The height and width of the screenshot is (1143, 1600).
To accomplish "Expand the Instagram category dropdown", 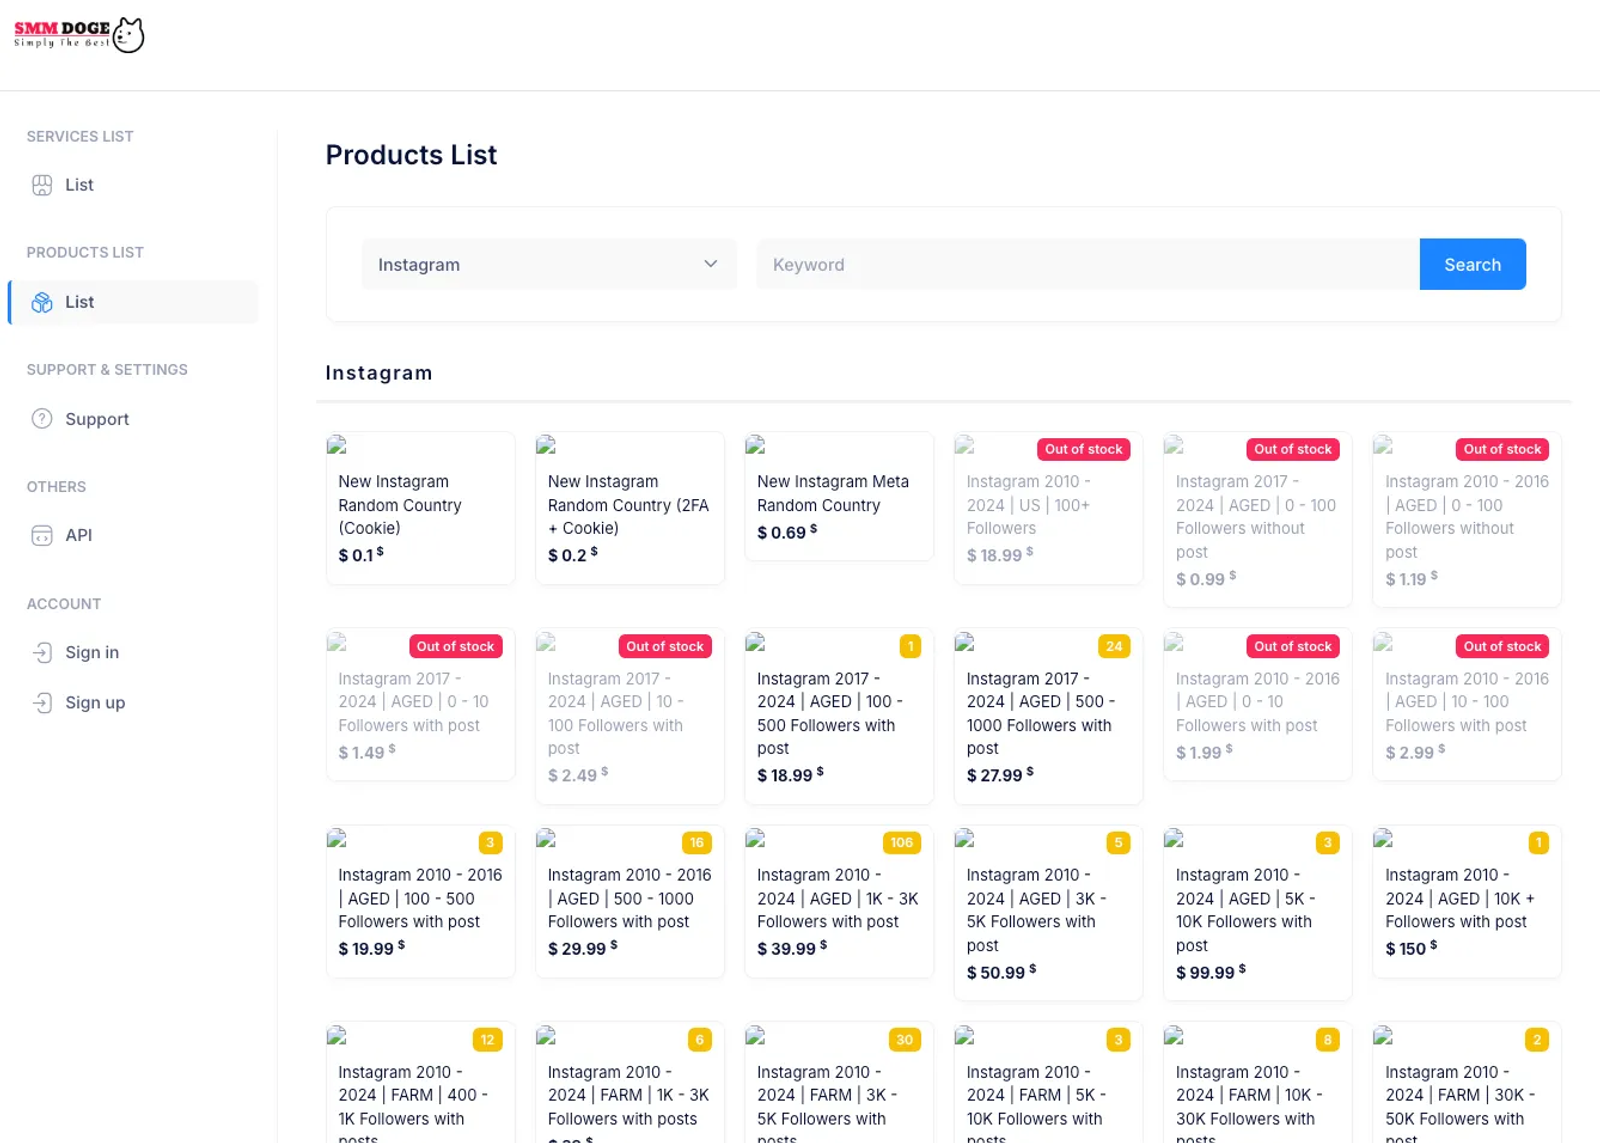I will pos(549,264).
